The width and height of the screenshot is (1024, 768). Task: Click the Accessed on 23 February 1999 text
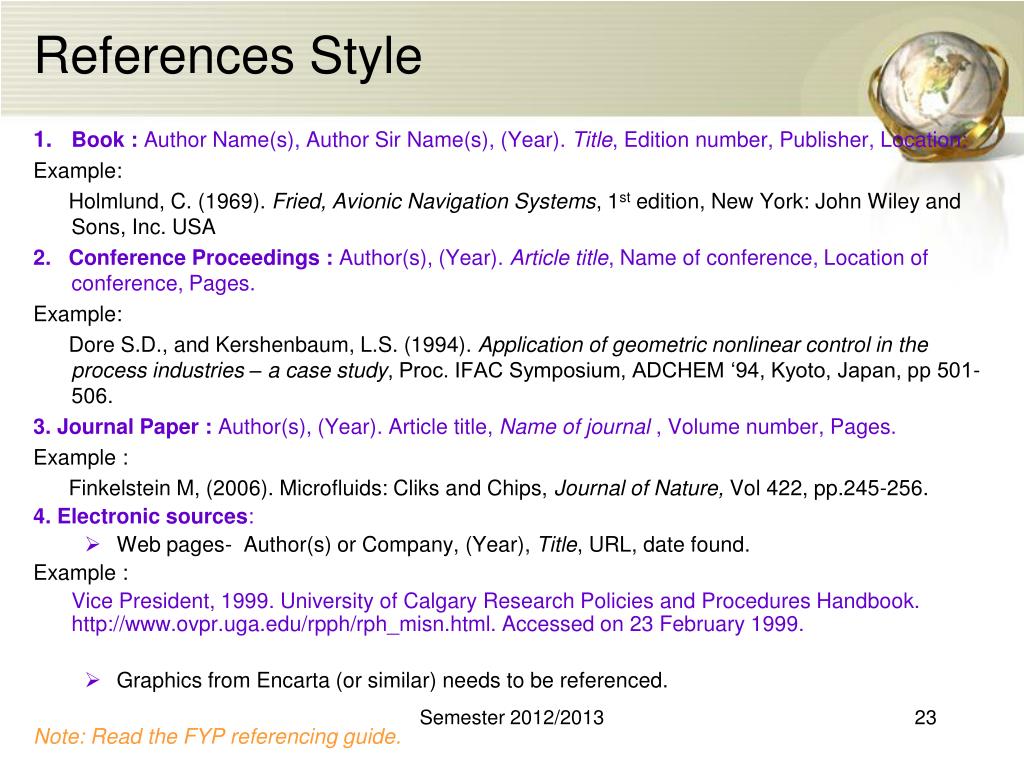point(652,624)
